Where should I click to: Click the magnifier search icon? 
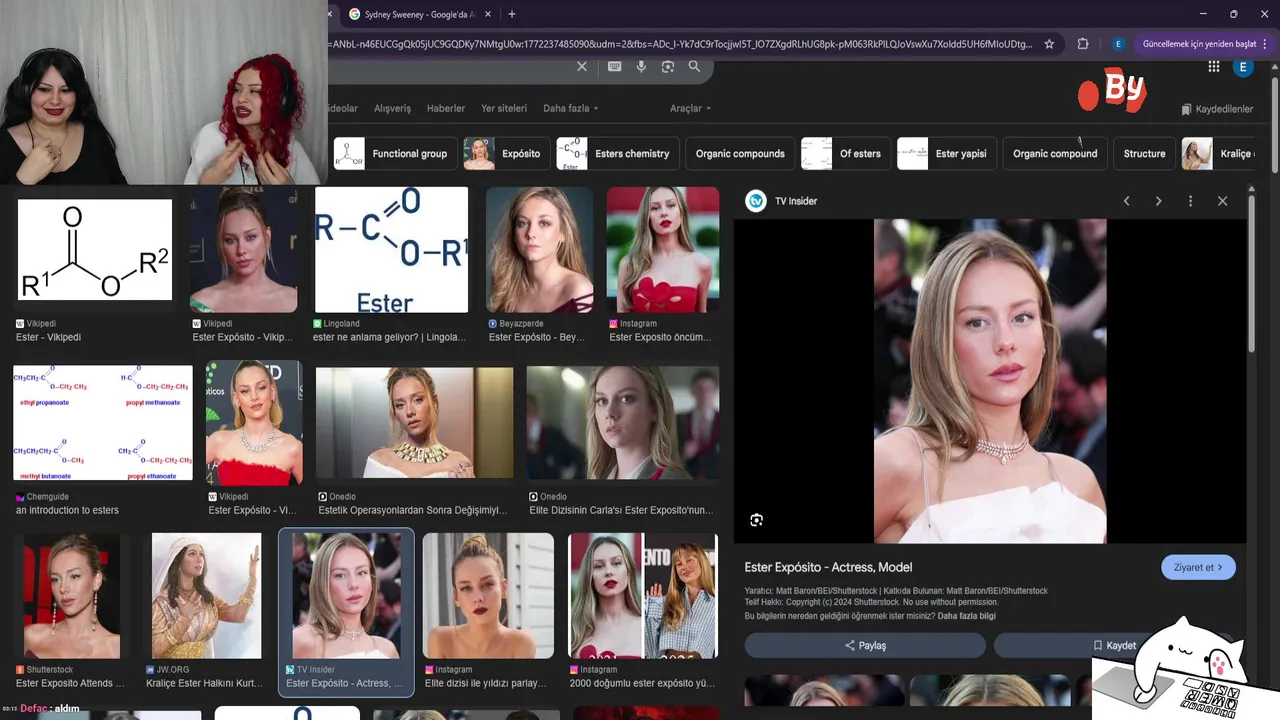[x=694, y=67]
